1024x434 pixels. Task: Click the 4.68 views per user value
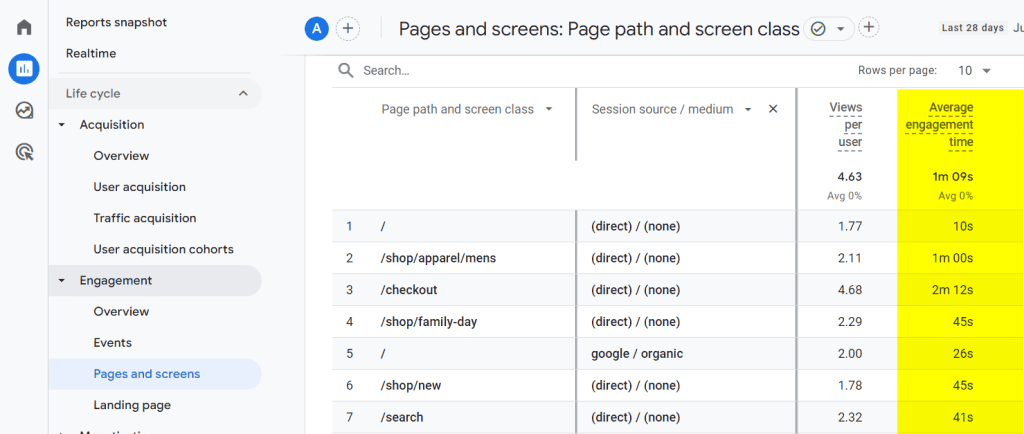[x=850, y=290]
